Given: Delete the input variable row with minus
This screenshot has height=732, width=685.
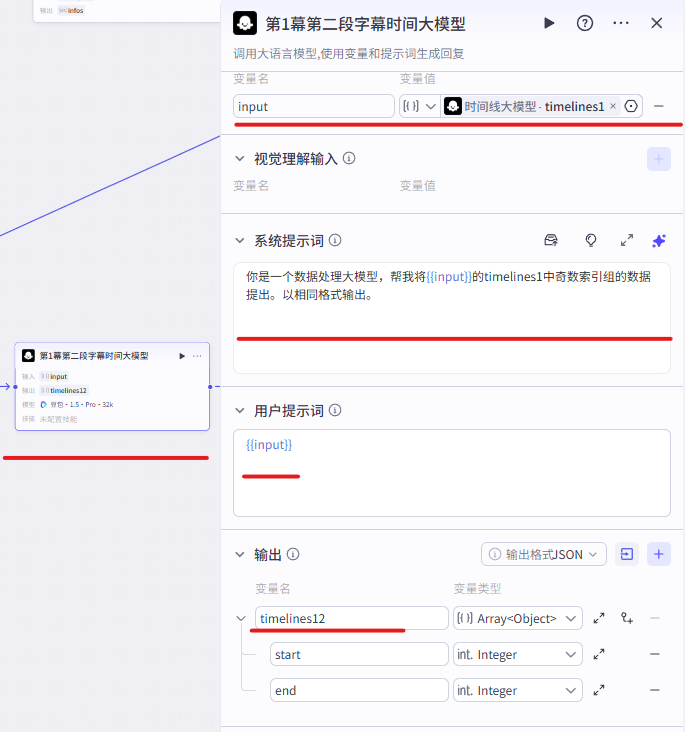Looking at the screenshot, I should pyautogui.click(x=658, y=106).
